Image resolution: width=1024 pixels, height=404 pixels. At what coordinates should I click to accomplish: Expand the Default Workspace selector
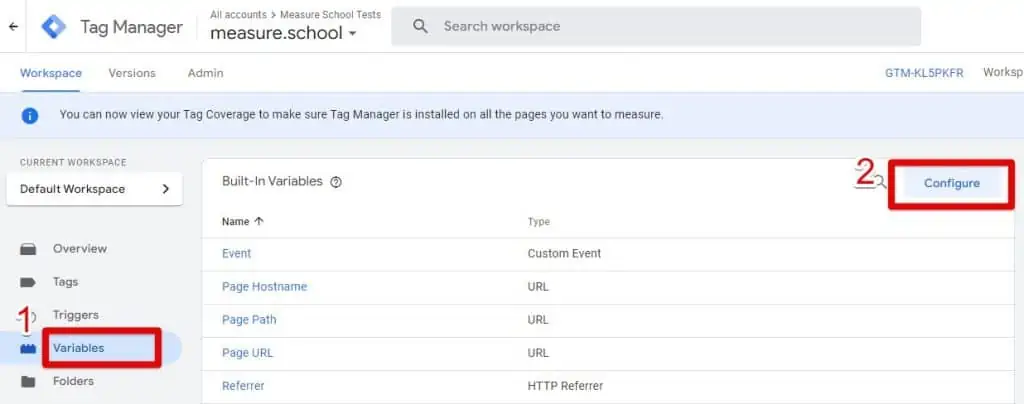pos(94,189)
